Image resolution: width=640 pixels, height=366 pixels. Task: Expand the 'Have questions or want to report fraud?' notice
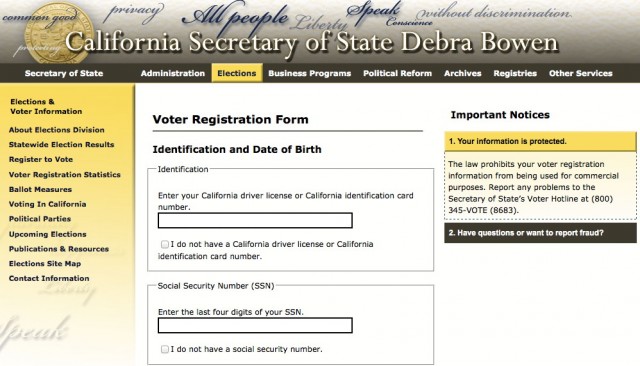coord(540,233)
